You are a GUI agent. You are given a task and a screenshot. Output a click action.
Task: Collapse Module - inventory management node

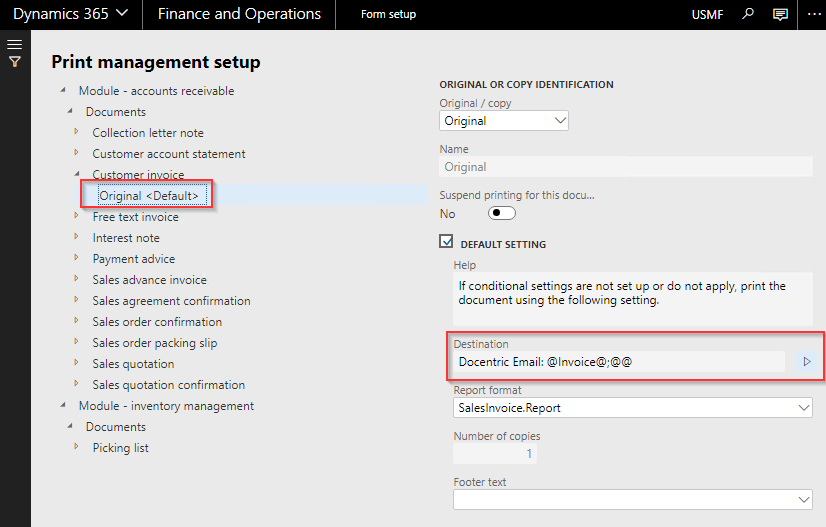click(x=63, y=405)
